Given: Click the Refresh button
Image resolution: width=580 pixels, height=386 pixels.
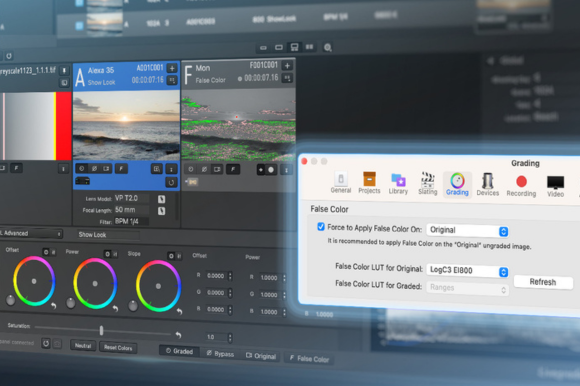Looking at the screenshot, I should 543,282.
